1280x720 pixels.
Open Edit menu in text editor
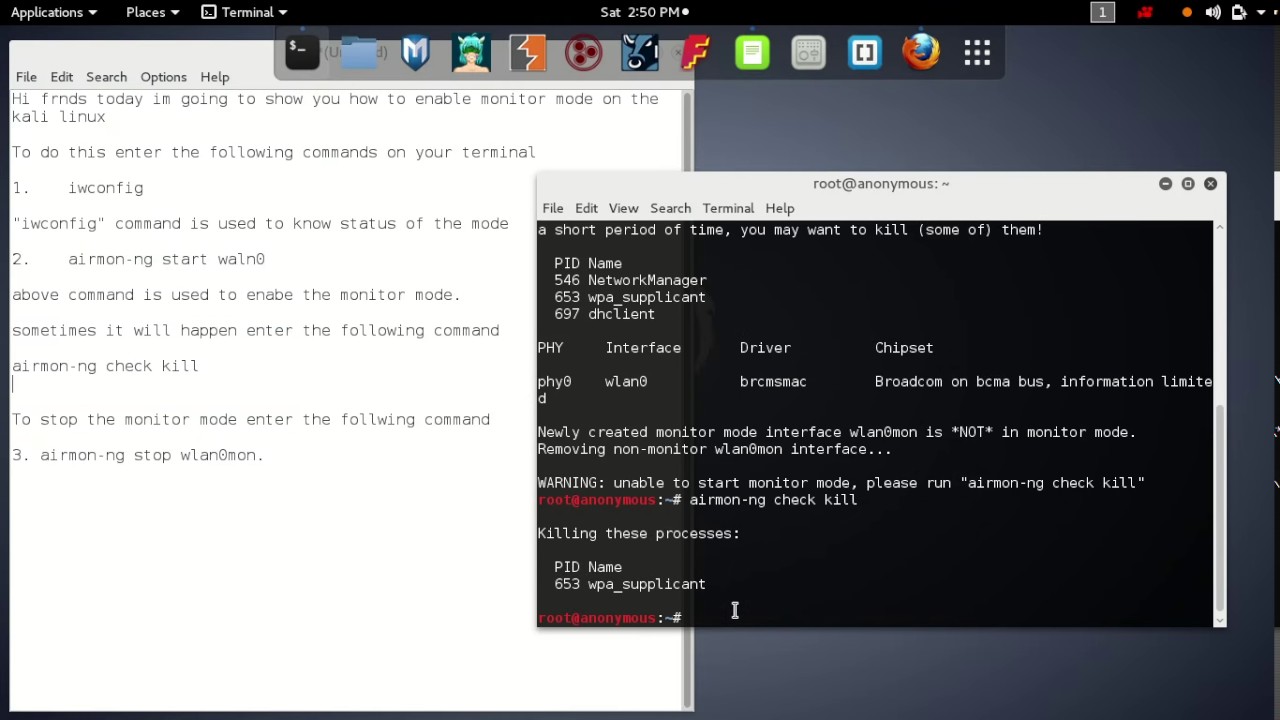(x=61, y=77)
